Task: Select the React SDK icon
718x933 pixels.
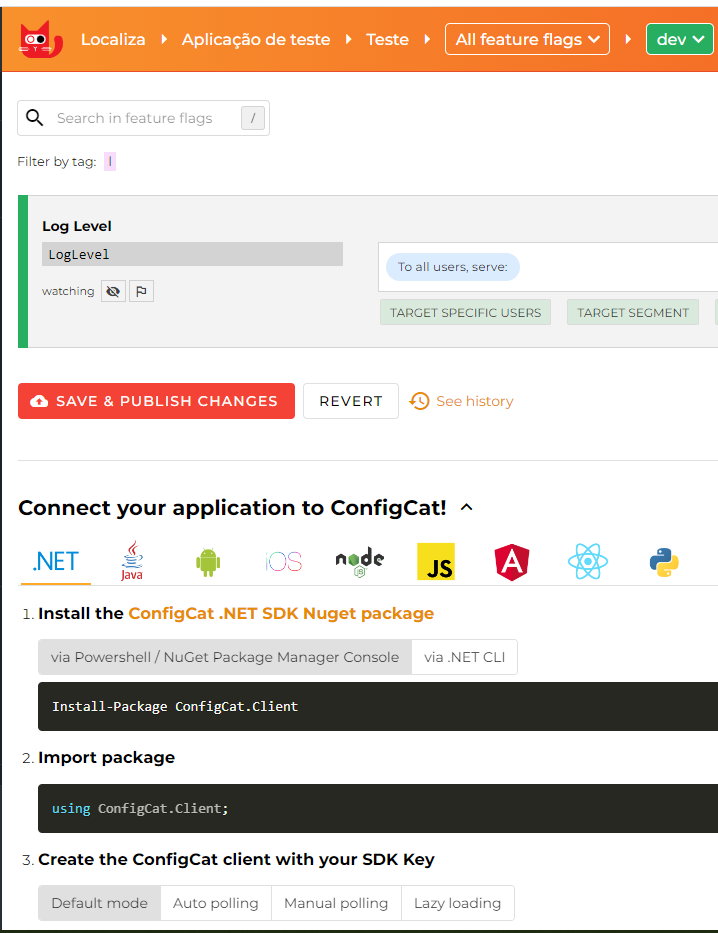Action: click(x=588, y=561)
